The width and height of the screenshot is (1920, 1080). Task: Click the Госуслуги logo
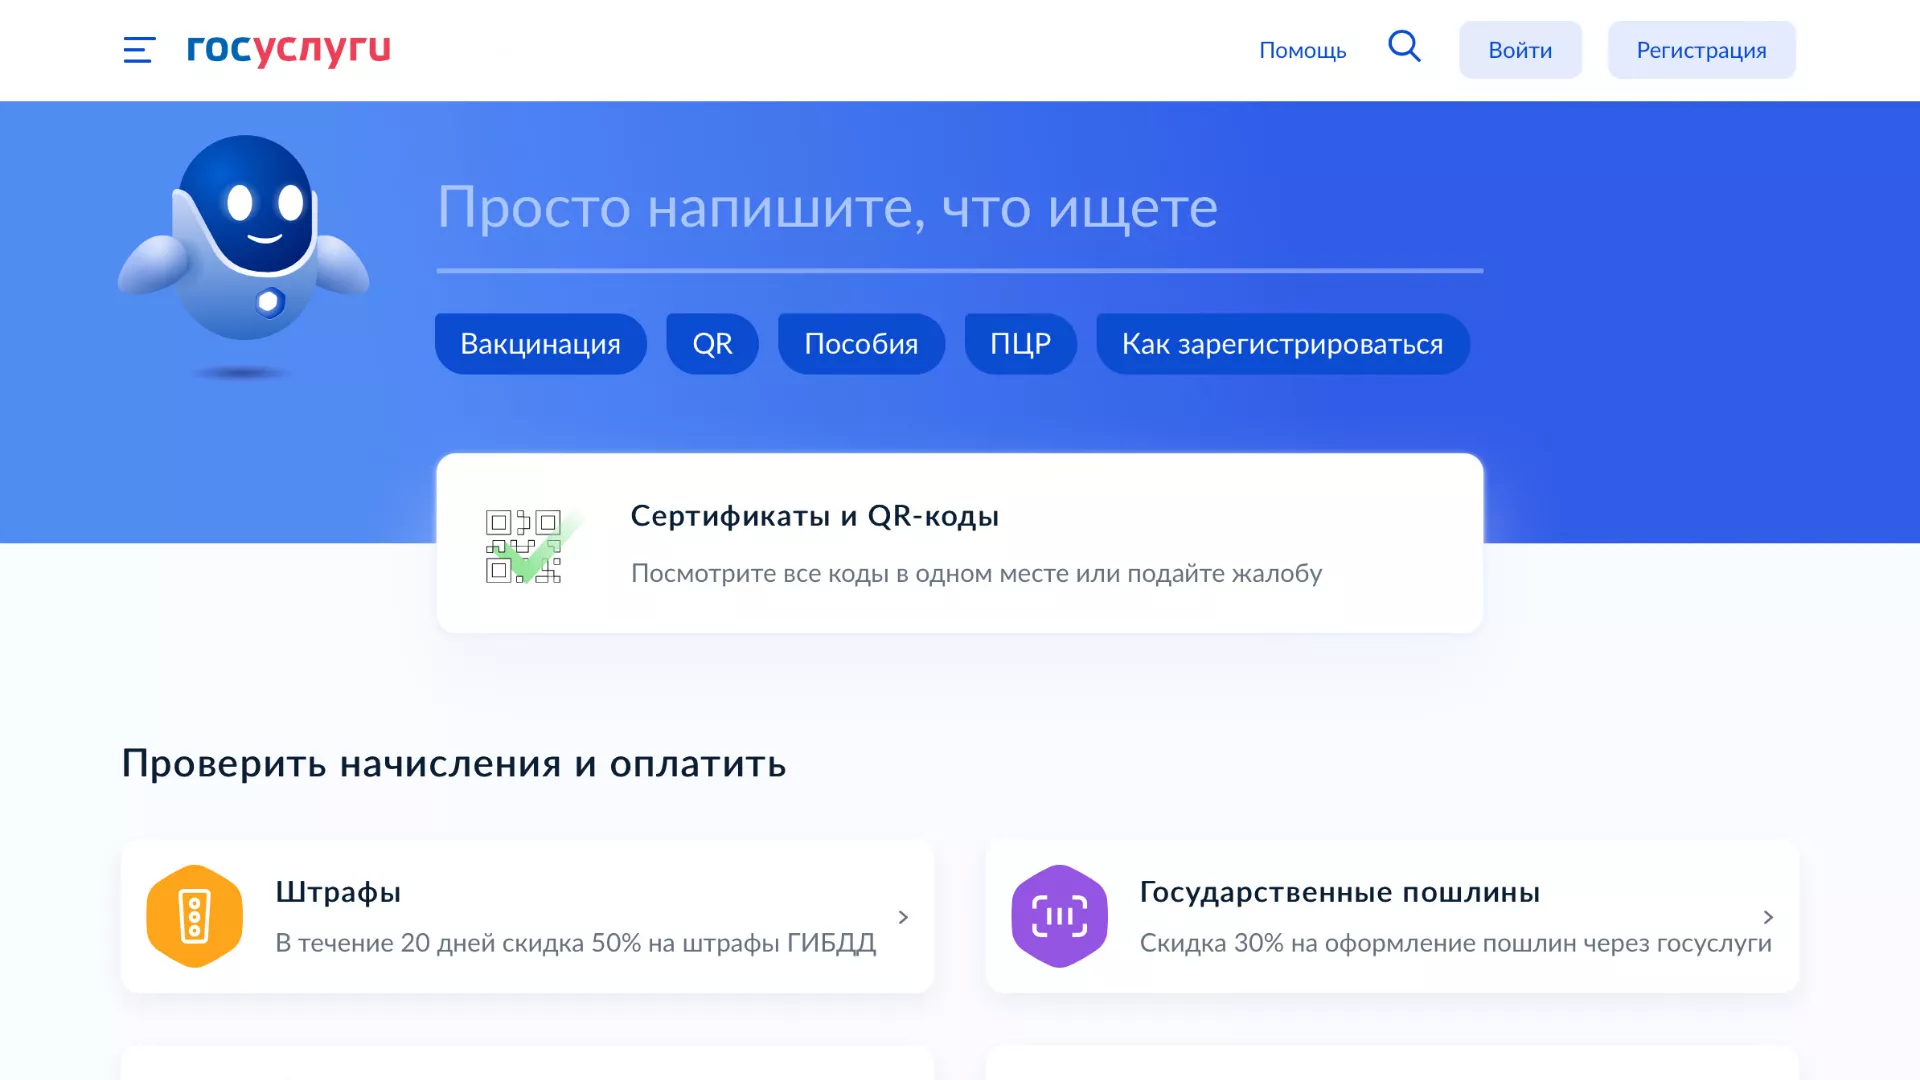tap(288, 50)
